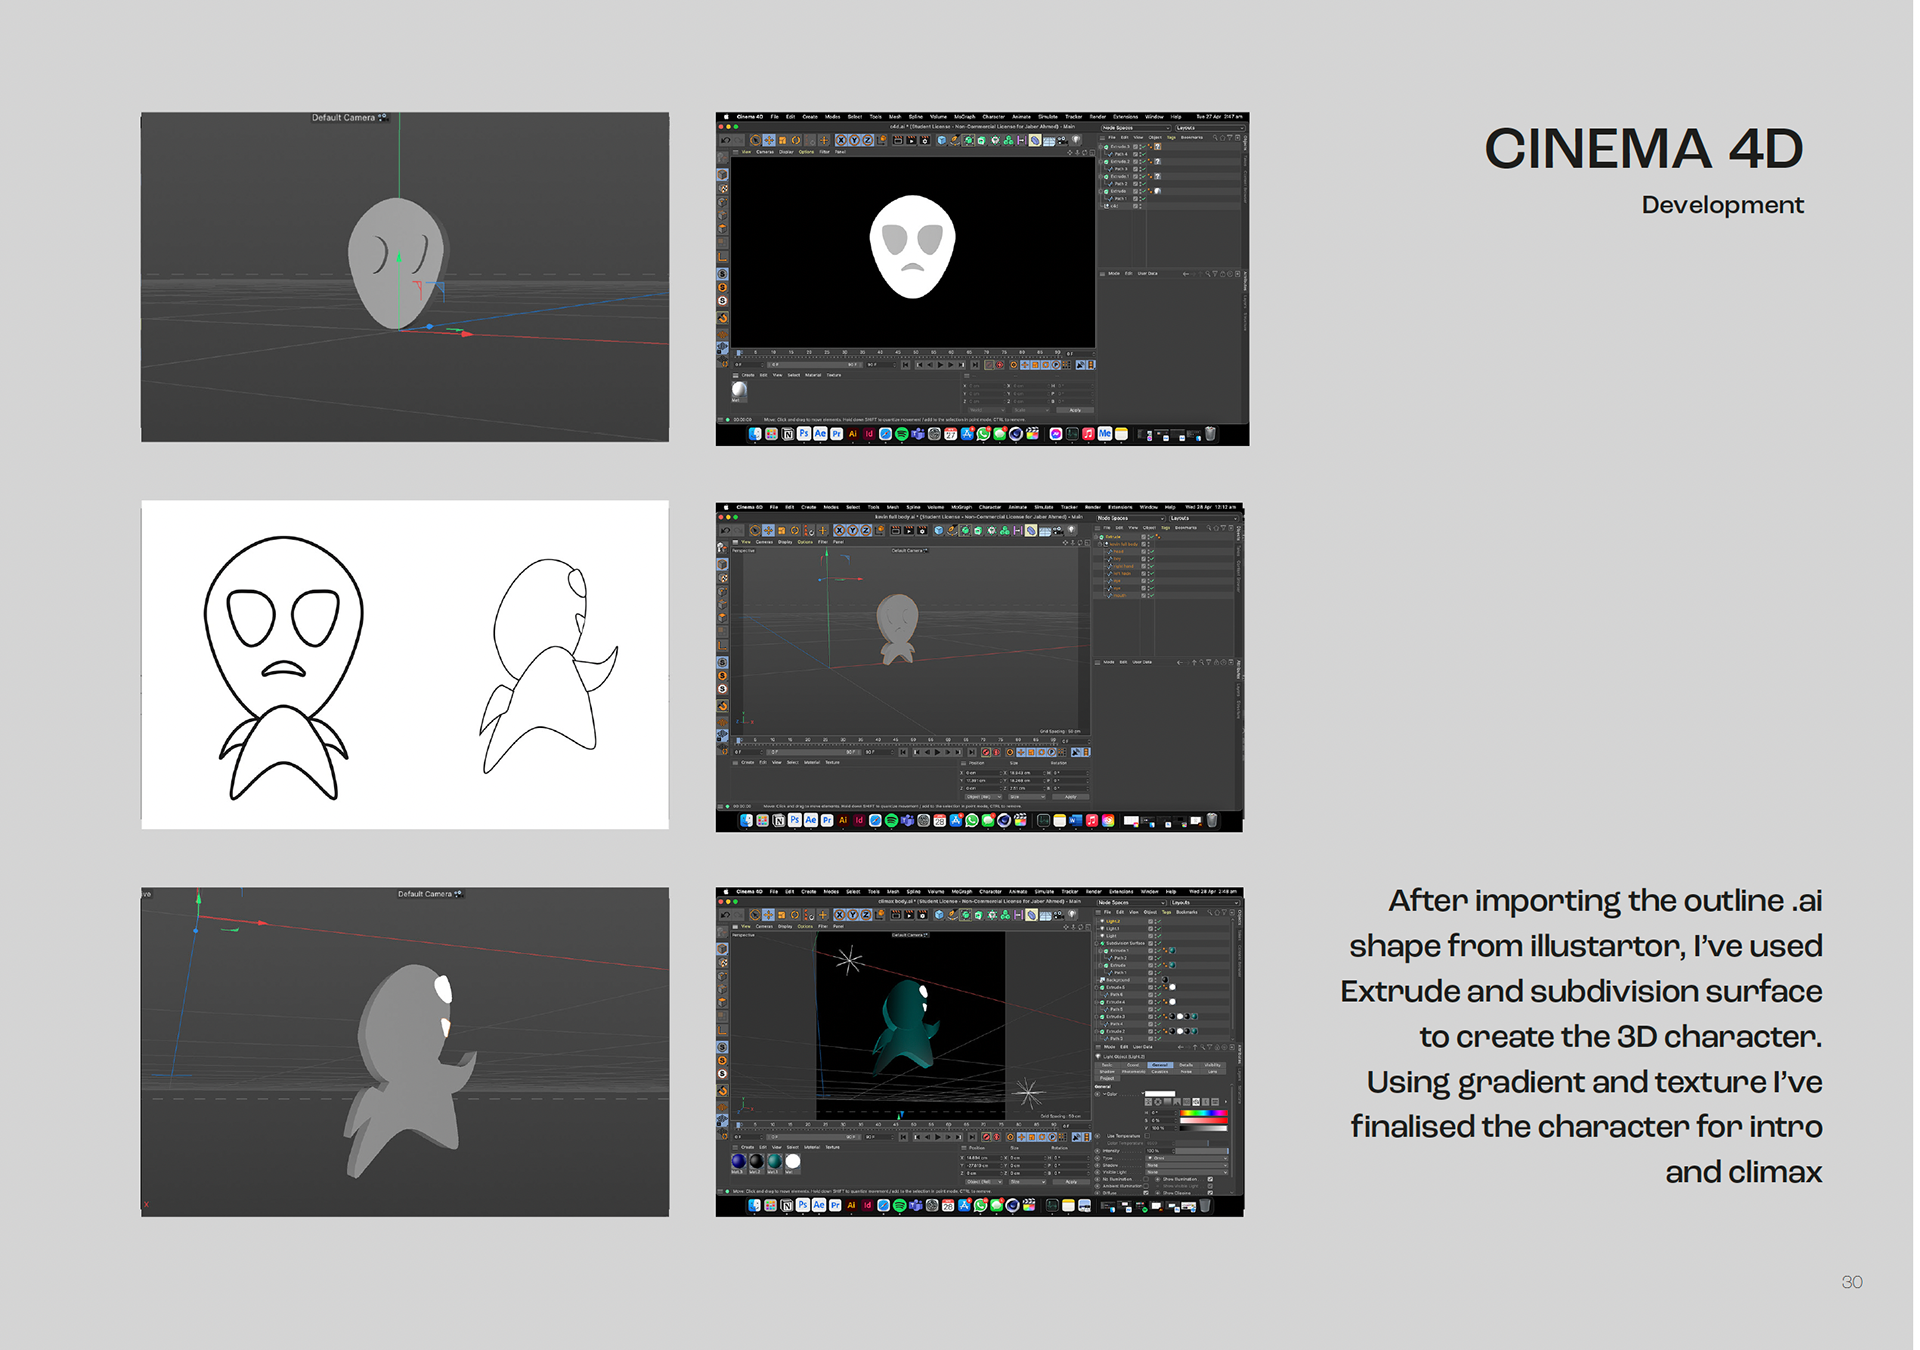Open Object (Rel) dropdown in kevin full body.ai
Viewport: 1920px width, 1350px height.
[x=983, y=797]
